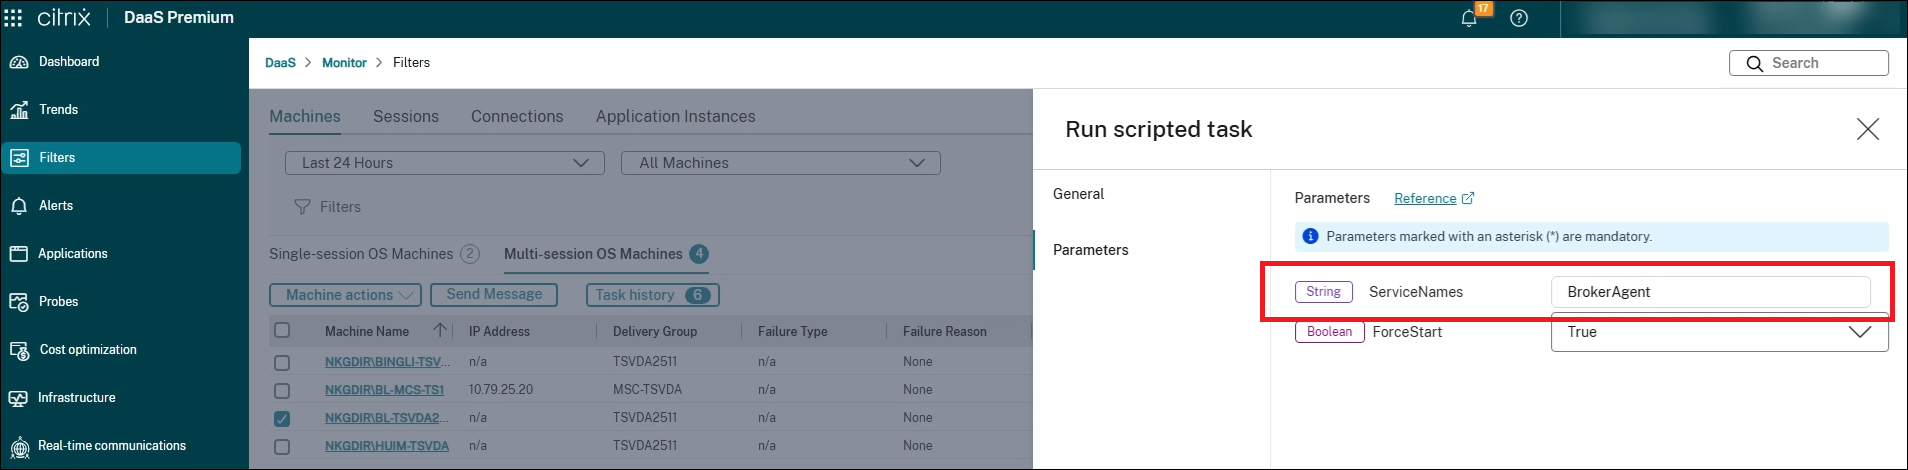Open machine NKGDIR\BL-MCS-TS1 link

pos(384,390)
